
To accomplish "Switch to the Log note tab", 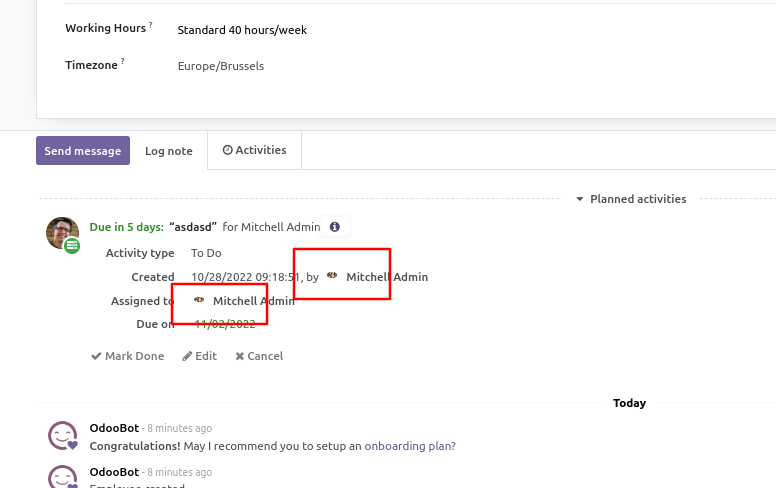I will [x=169, y=151].
